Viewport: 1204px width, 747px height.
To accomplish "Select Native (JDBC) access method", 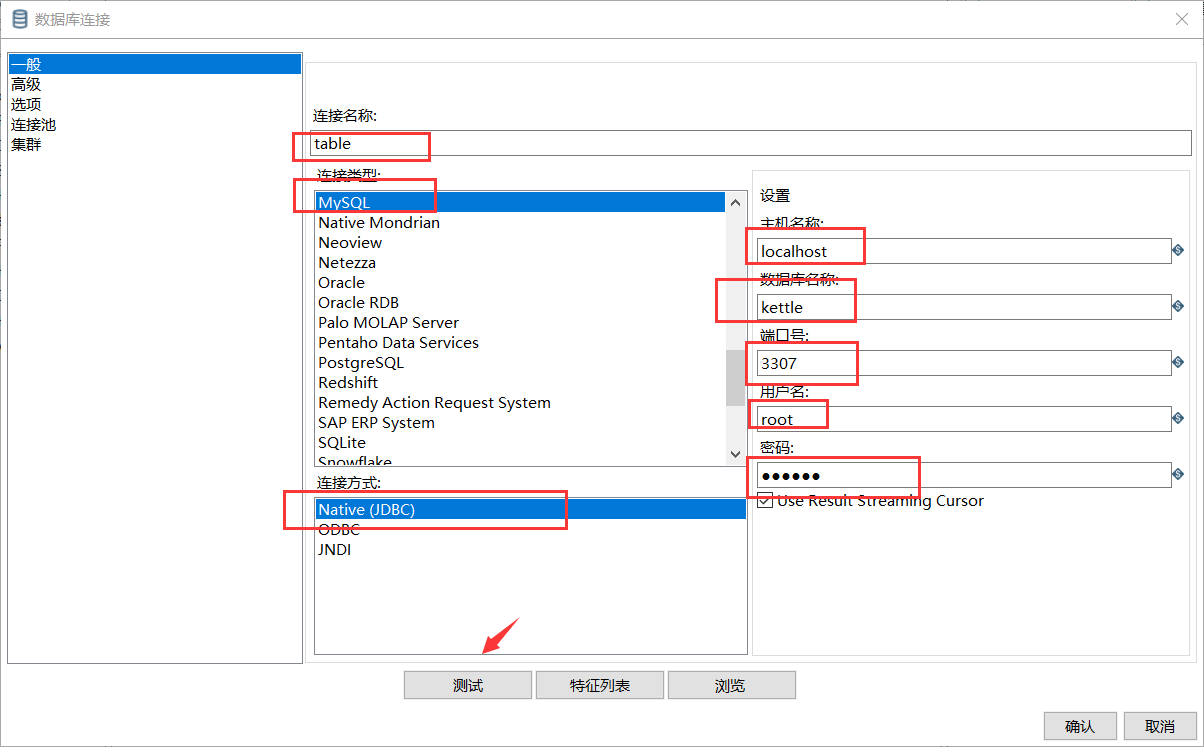I will coord(531,509).
